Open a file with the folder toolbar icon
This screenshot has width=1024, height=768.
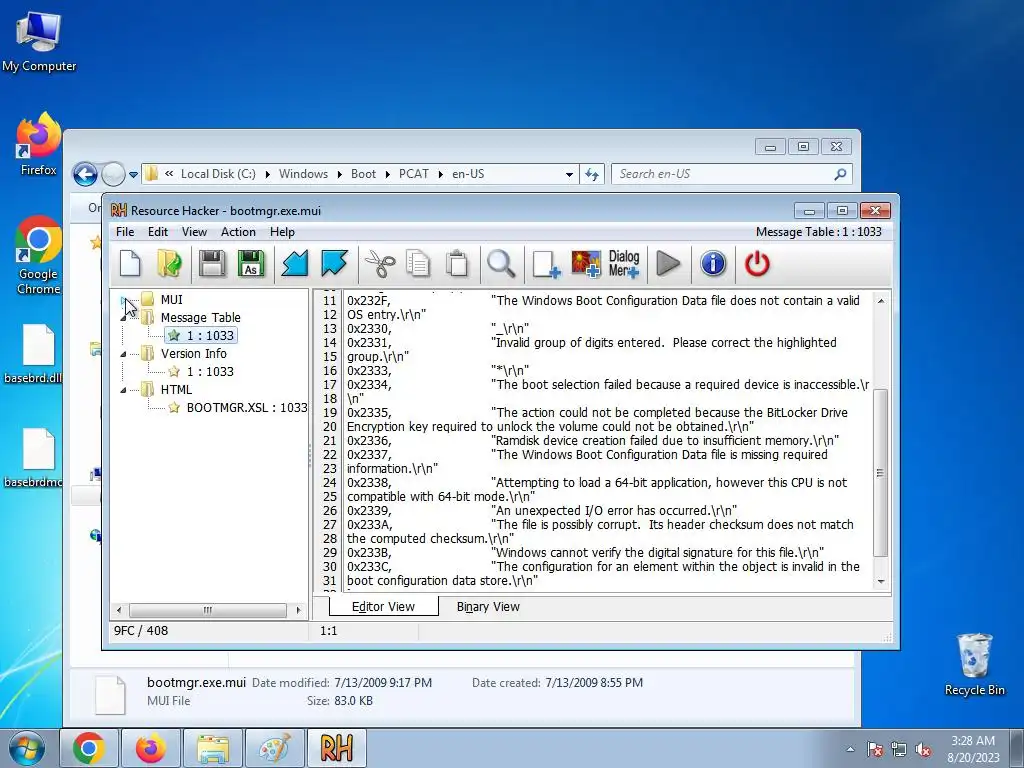coord(170,264)
